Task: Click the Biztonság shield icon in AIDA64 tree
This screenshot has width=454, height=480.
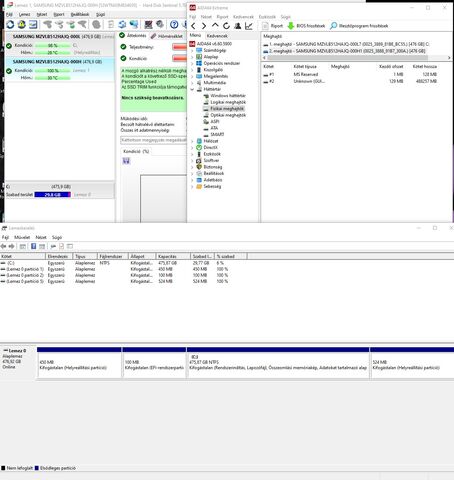Action: pyautogui.click(x=199, y=167)
